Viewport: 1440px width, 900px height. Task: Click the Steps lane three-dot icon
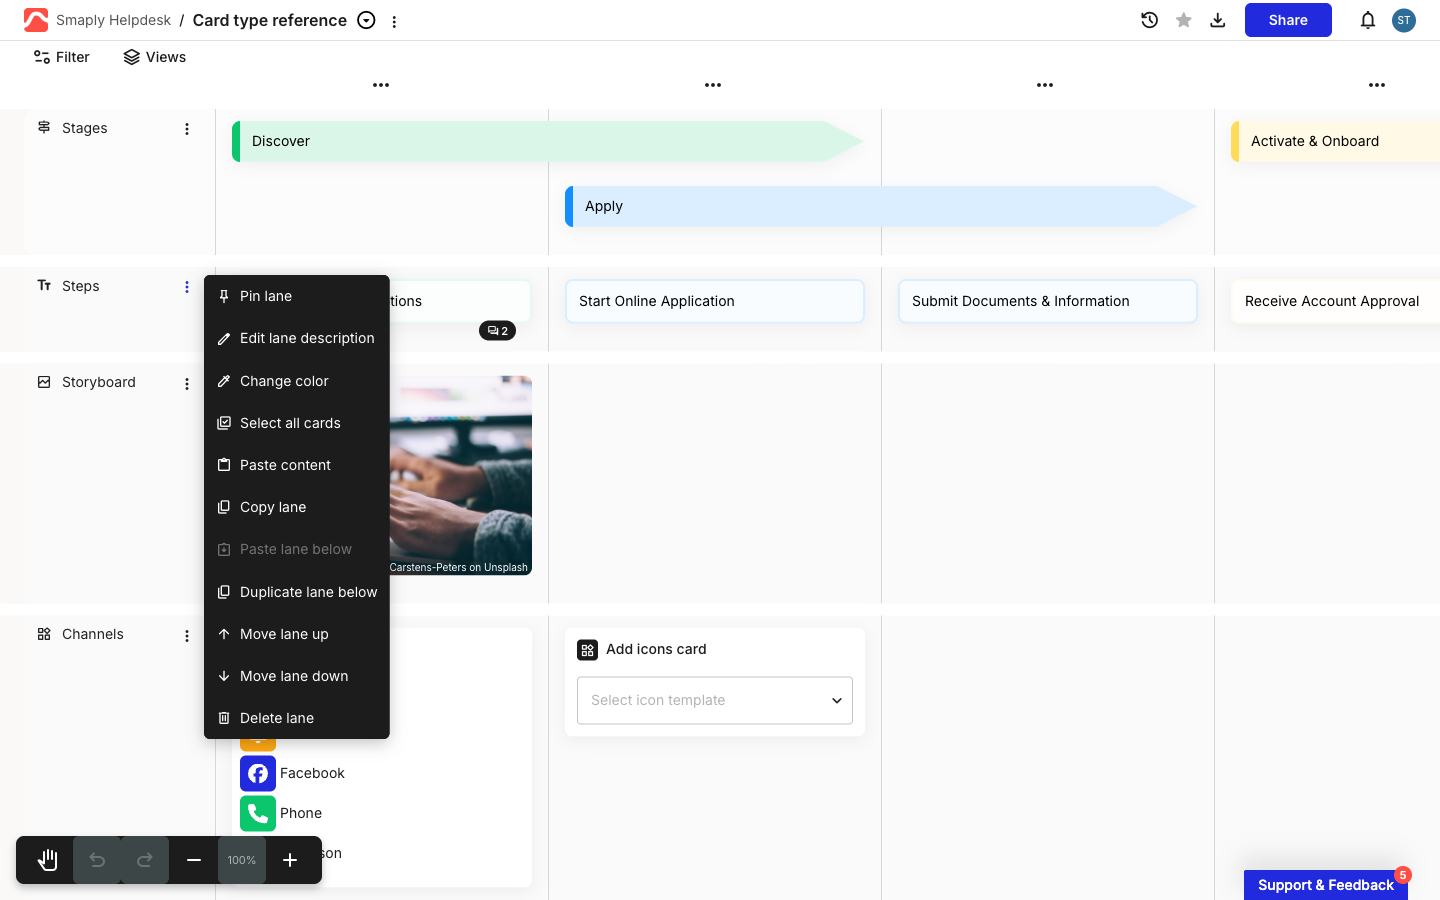187,287
